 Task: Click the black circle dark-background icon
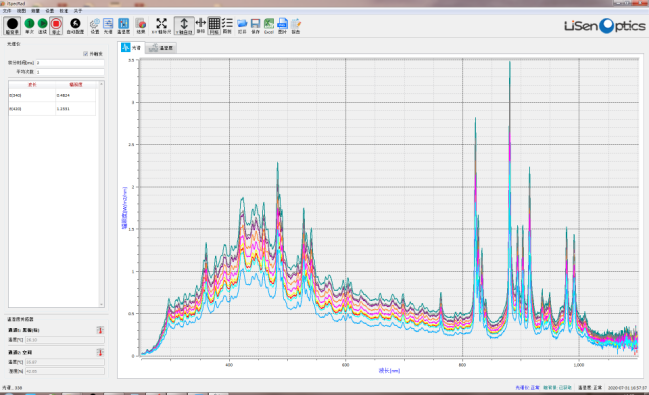(x=12, y=25)
